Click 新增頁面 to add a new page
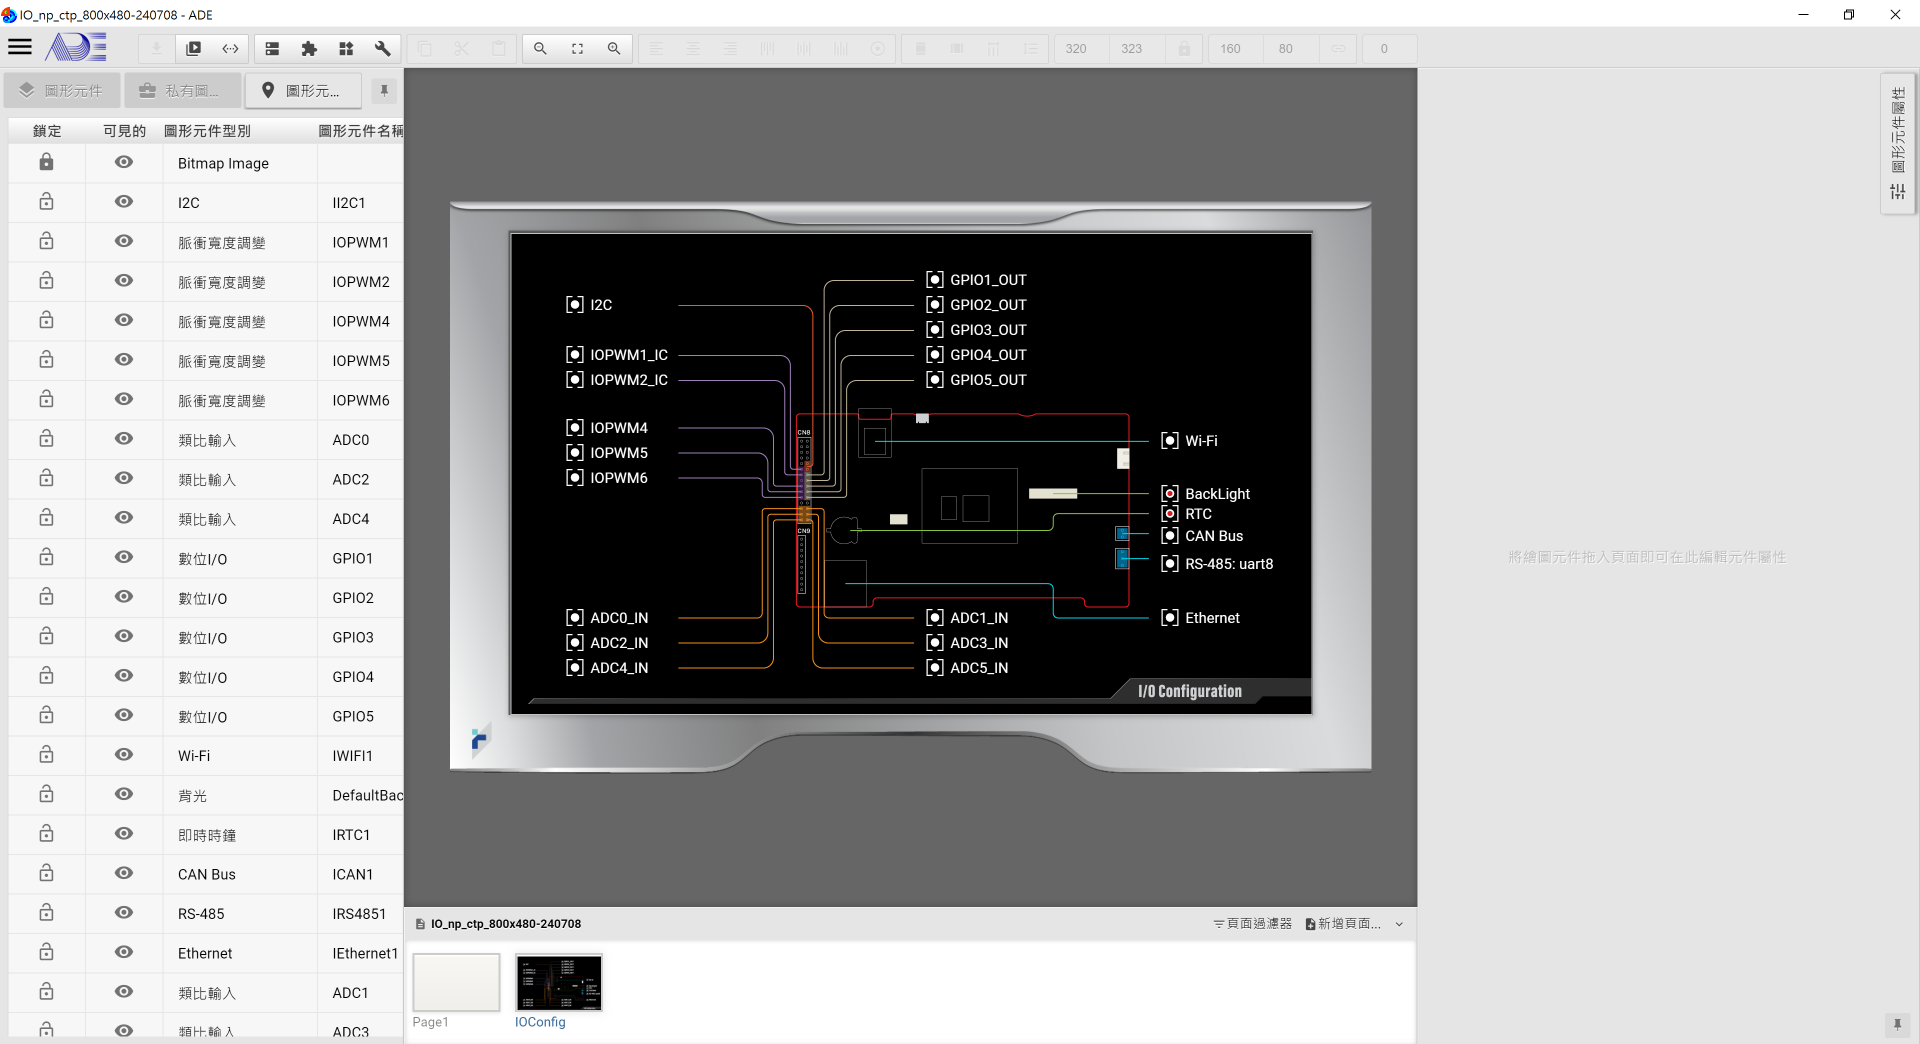 tap(1345, 924)
